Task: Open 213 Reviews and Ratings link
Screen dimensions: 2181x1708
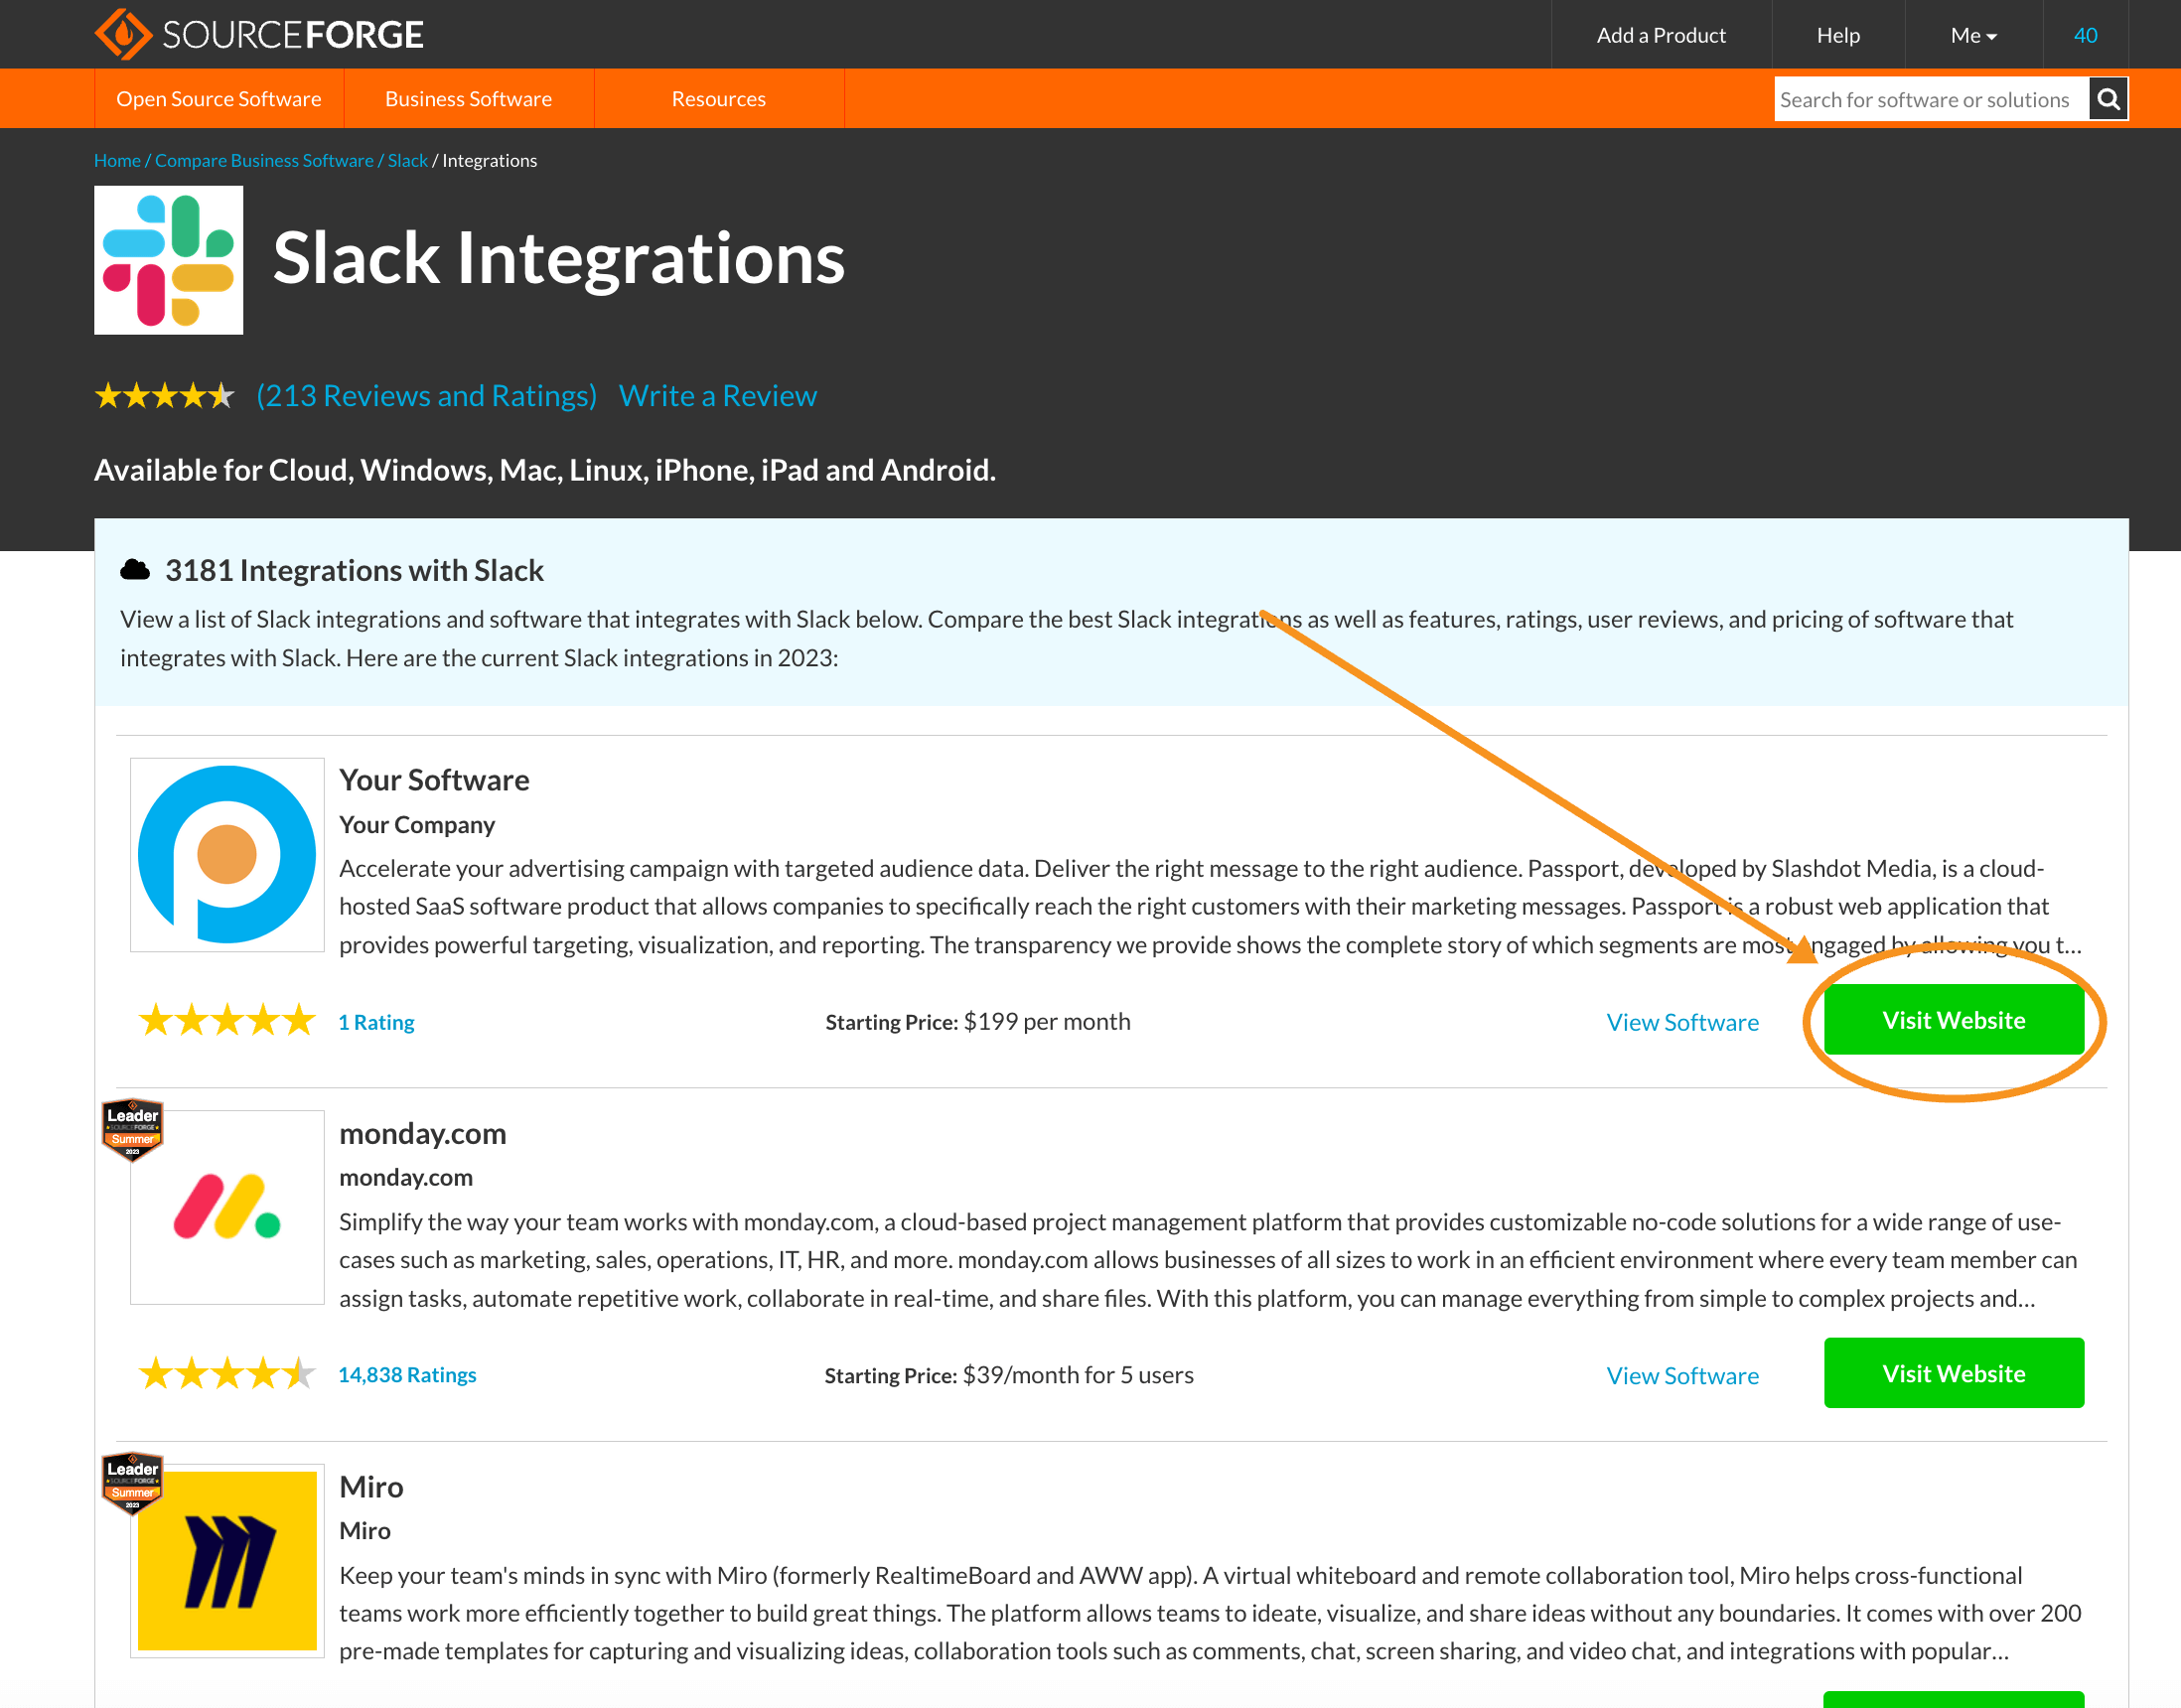Action: coord(427,396)
